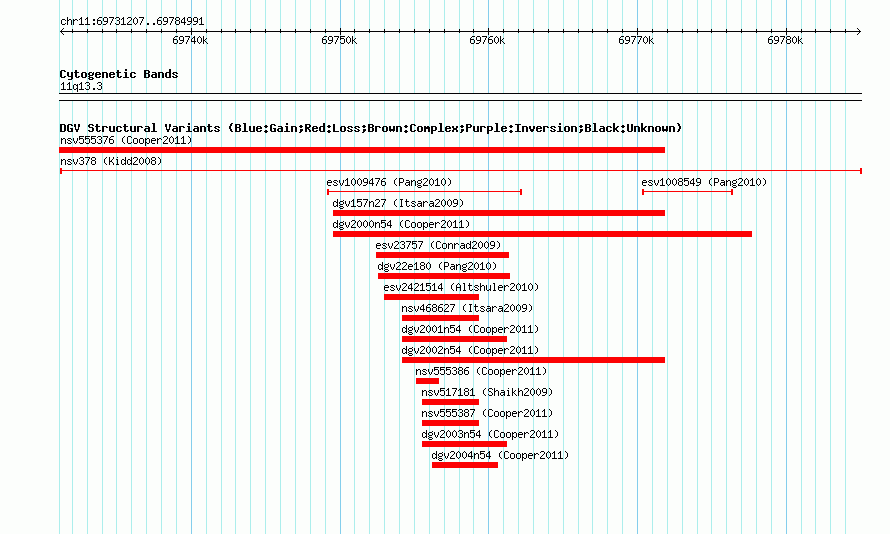Click the esv2421514 red bar
The height and width of the screenshot is (534, 890).
click(431, 297)
